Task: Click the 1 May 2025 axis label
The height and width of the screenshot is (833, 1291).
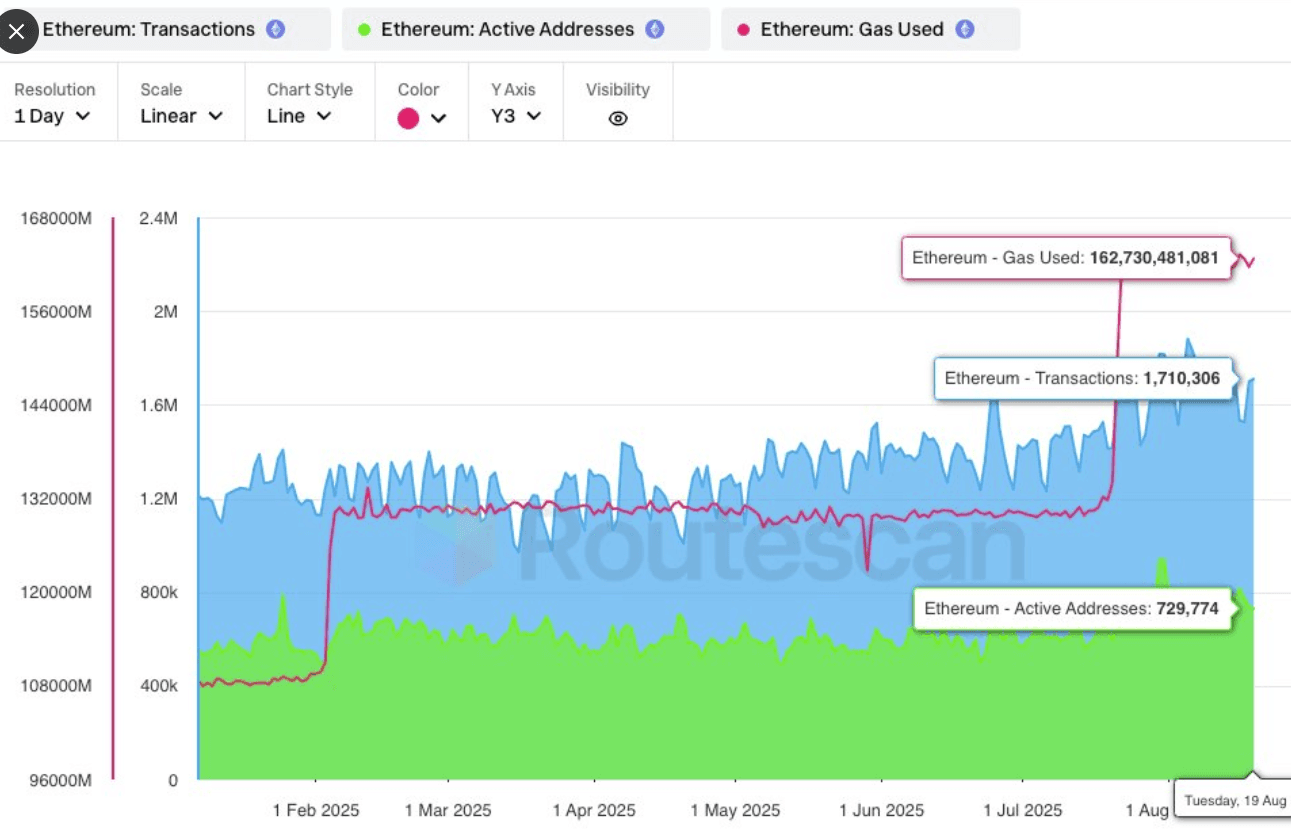Action: 735,810
